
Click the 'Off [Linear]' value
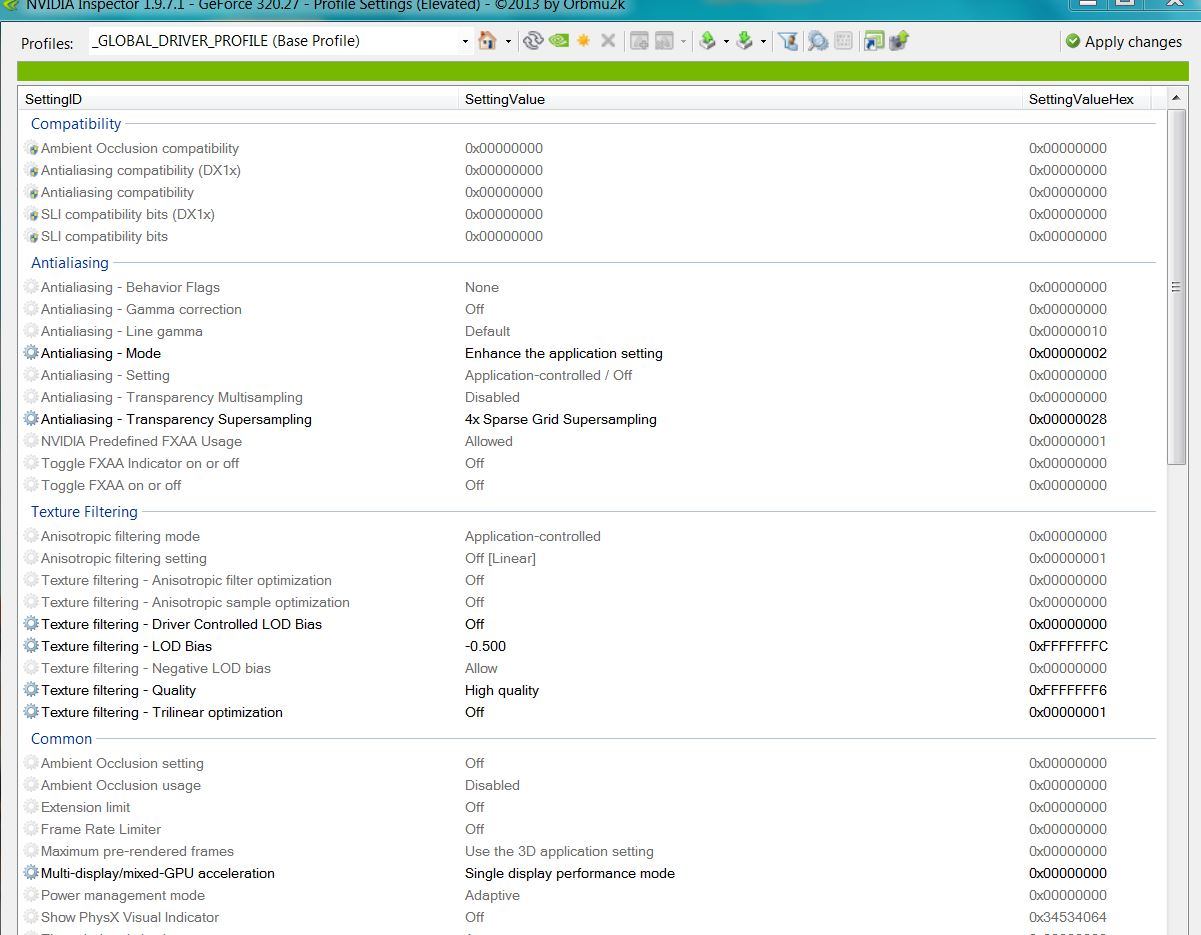(x=500, y=558)
